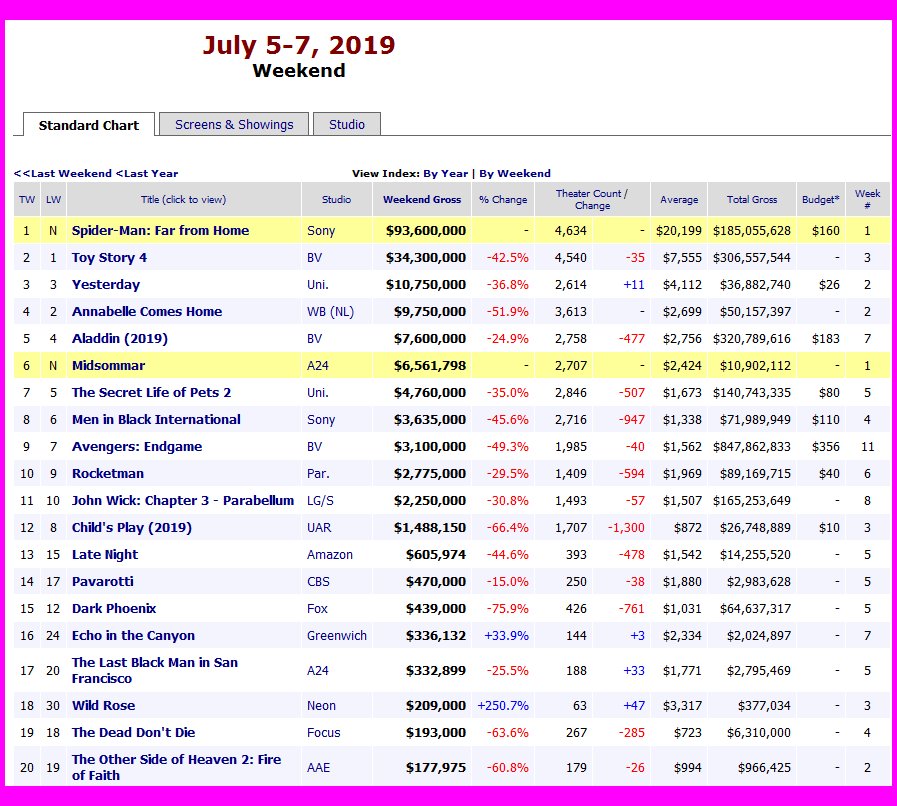897x806 pixels.
Task: Select the Wild Rose title
Action: [x=103, y=706]
